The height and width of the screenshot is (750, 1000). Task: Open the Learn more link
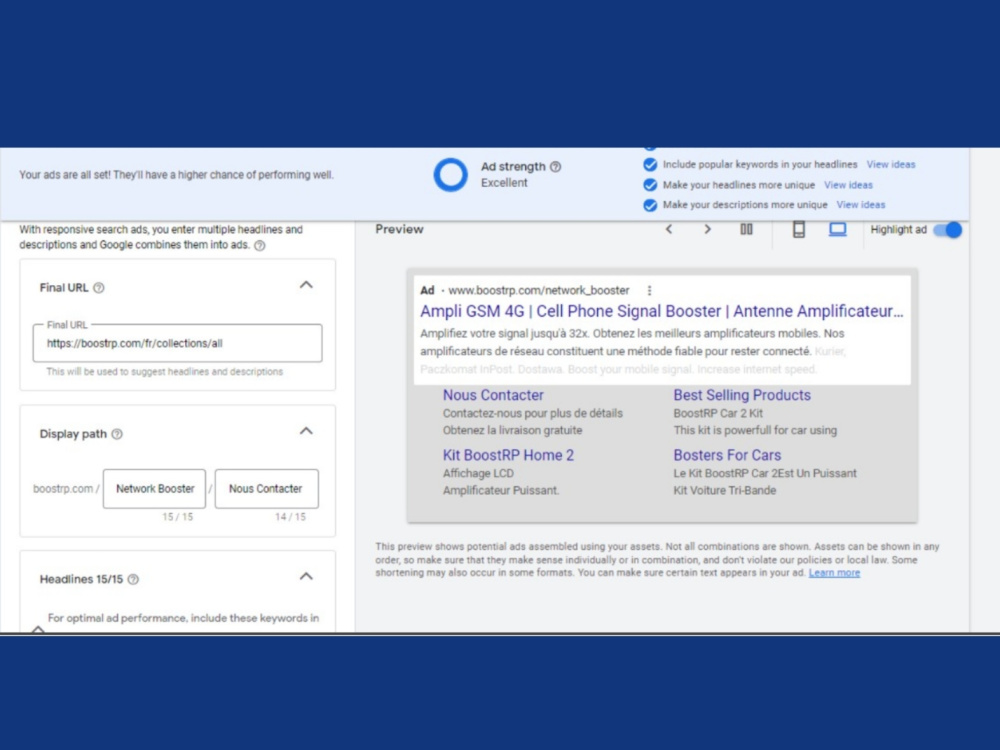(x=834, y=573)
